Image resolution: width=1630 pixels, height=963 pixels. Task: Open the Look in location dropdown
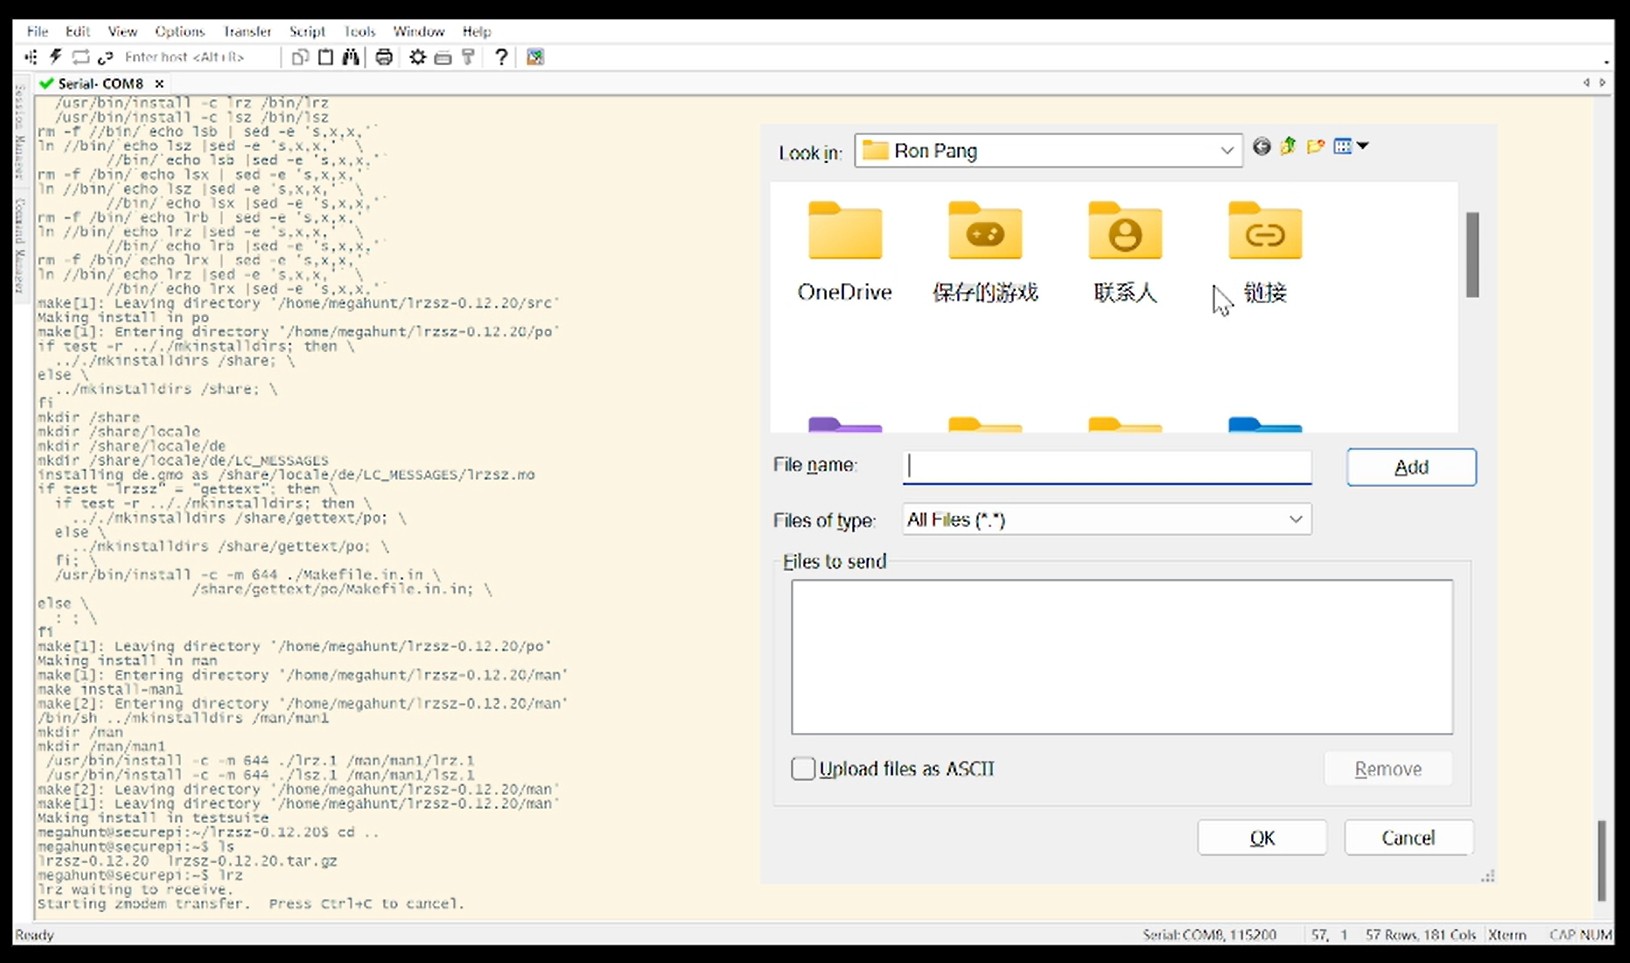pyautogui.click(x=1227, y=151)
